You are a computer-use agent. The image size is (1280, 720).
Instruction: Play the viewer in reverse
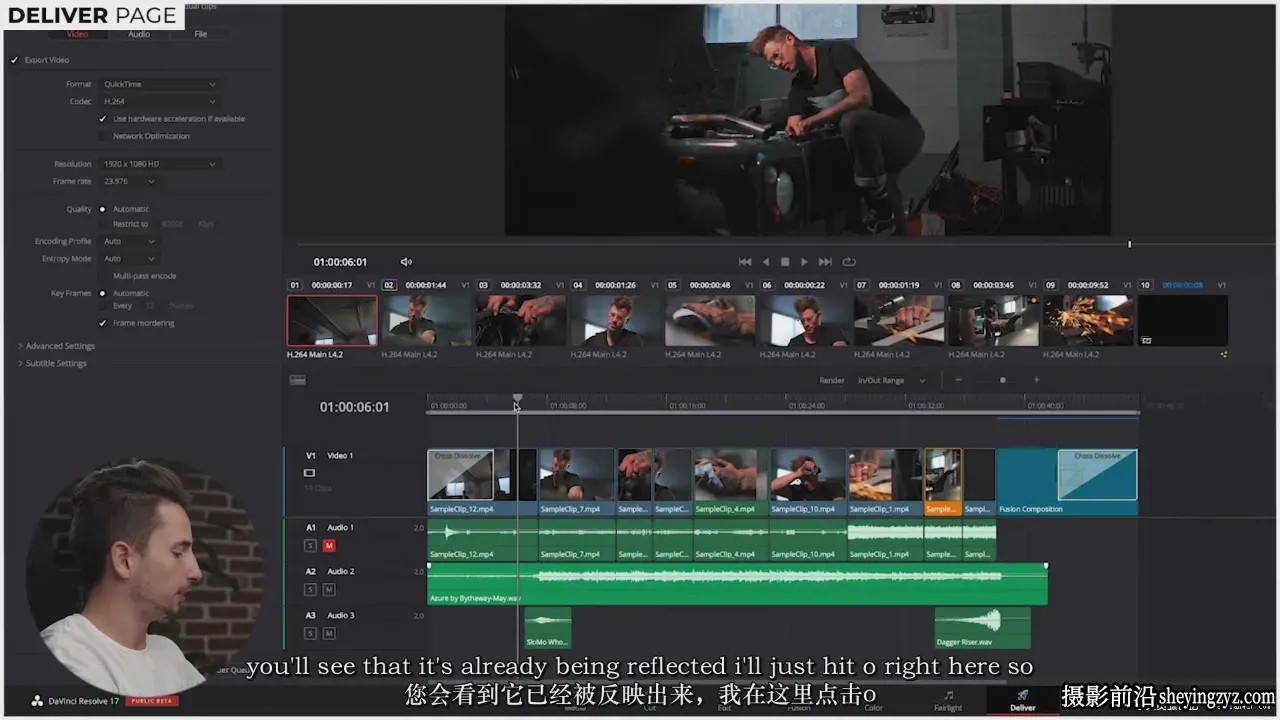tap(766, 262)
